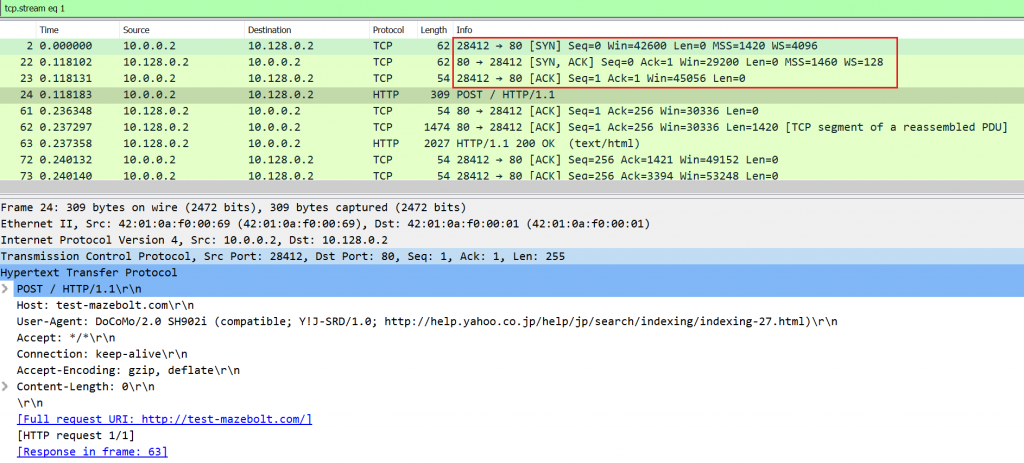Screen dimensions: 1024x463
Task: Select packet 22 SYN, ACK row
Action: point(512,63)
